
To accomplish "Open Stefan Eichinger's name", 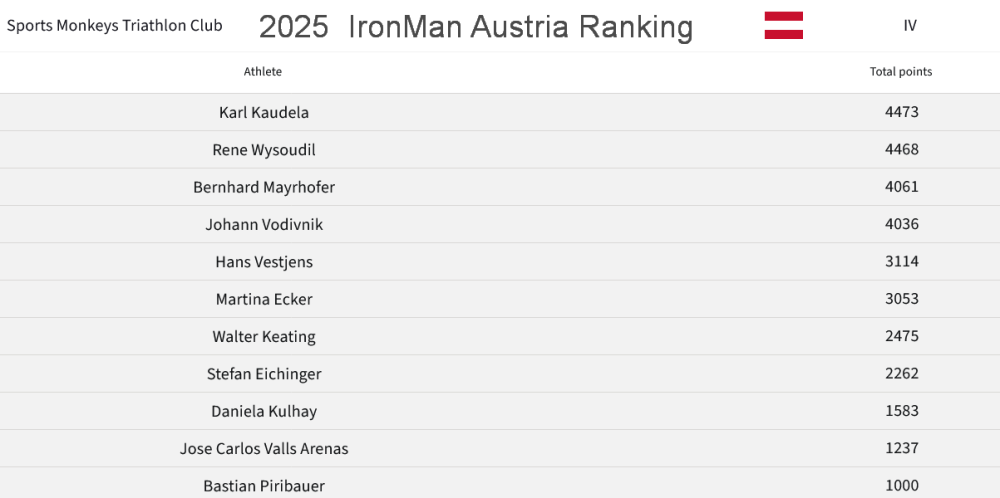I will [x=264, y=374].
